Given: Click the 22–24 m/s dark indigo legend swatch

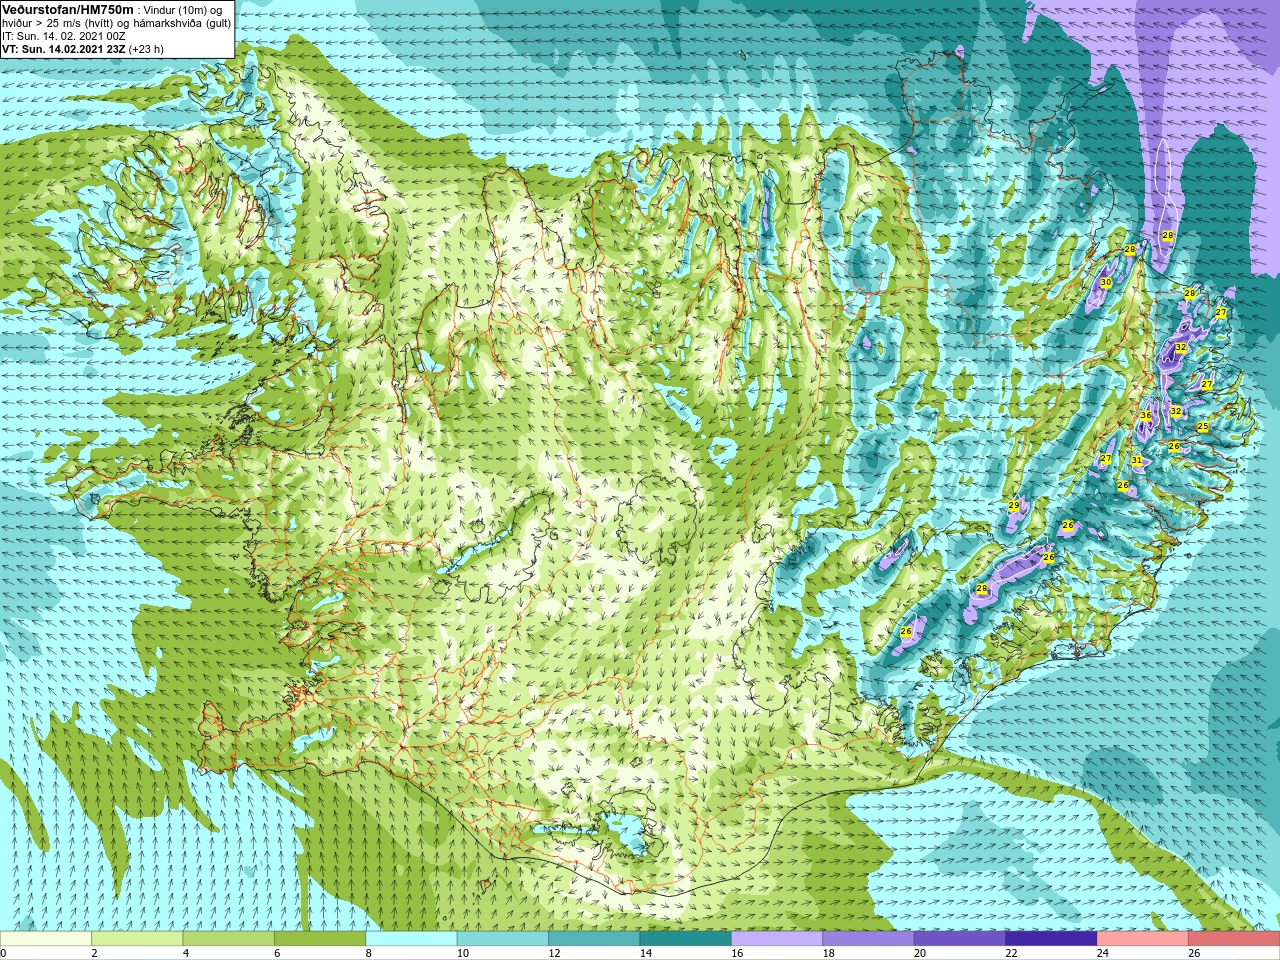Looking at the screenshot, I should coord(1052,939).
